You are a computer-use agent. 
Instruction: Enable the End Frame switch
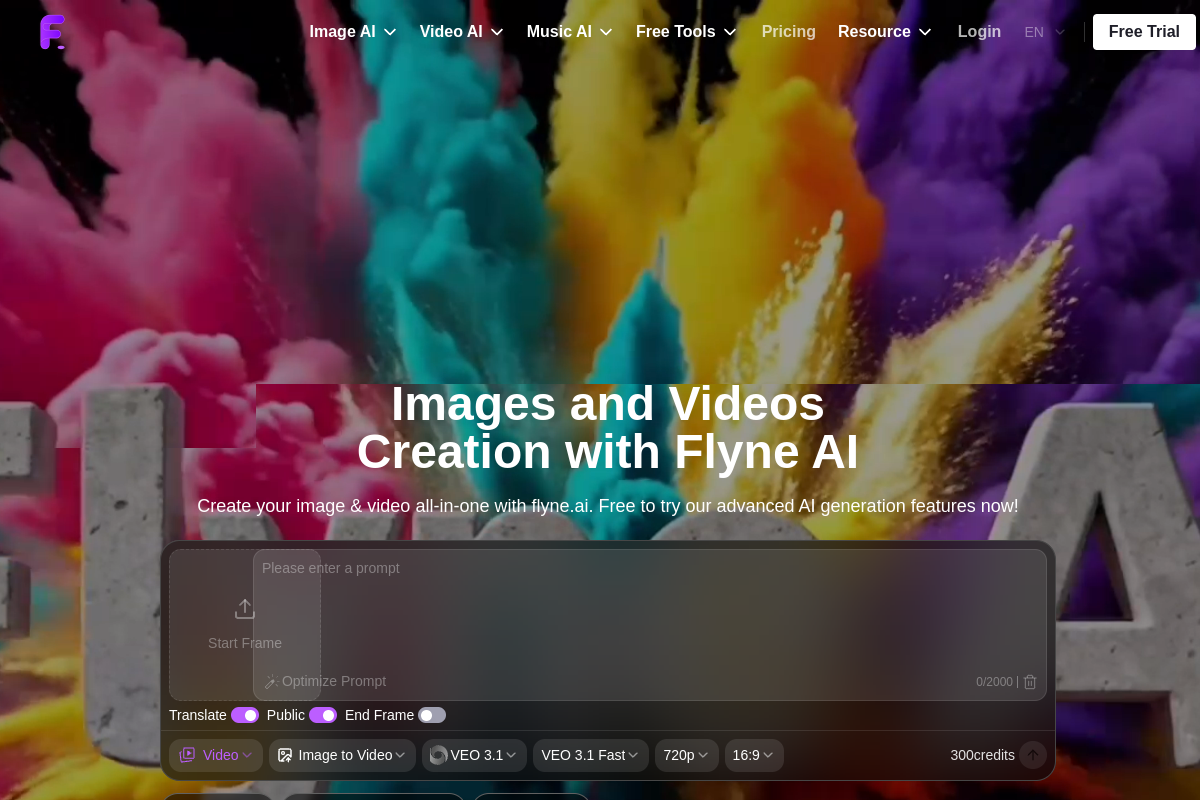(x=432, y=715)
